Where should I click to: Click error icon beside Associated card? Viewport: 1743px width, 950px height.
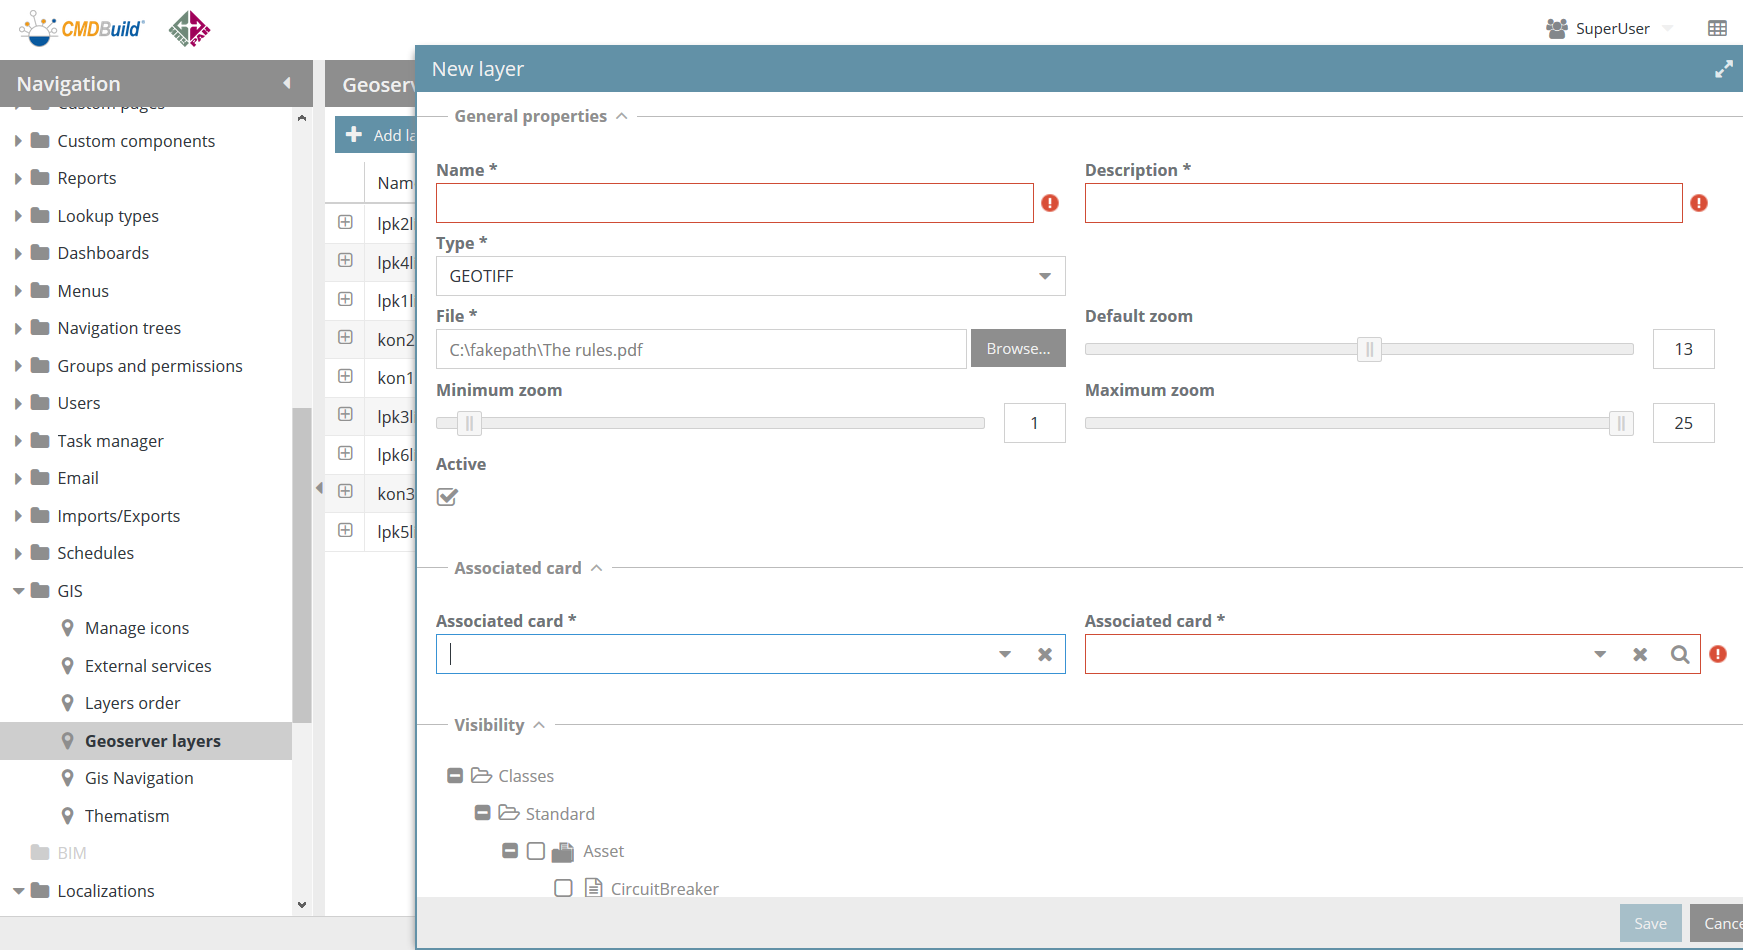click(1718, 654)
